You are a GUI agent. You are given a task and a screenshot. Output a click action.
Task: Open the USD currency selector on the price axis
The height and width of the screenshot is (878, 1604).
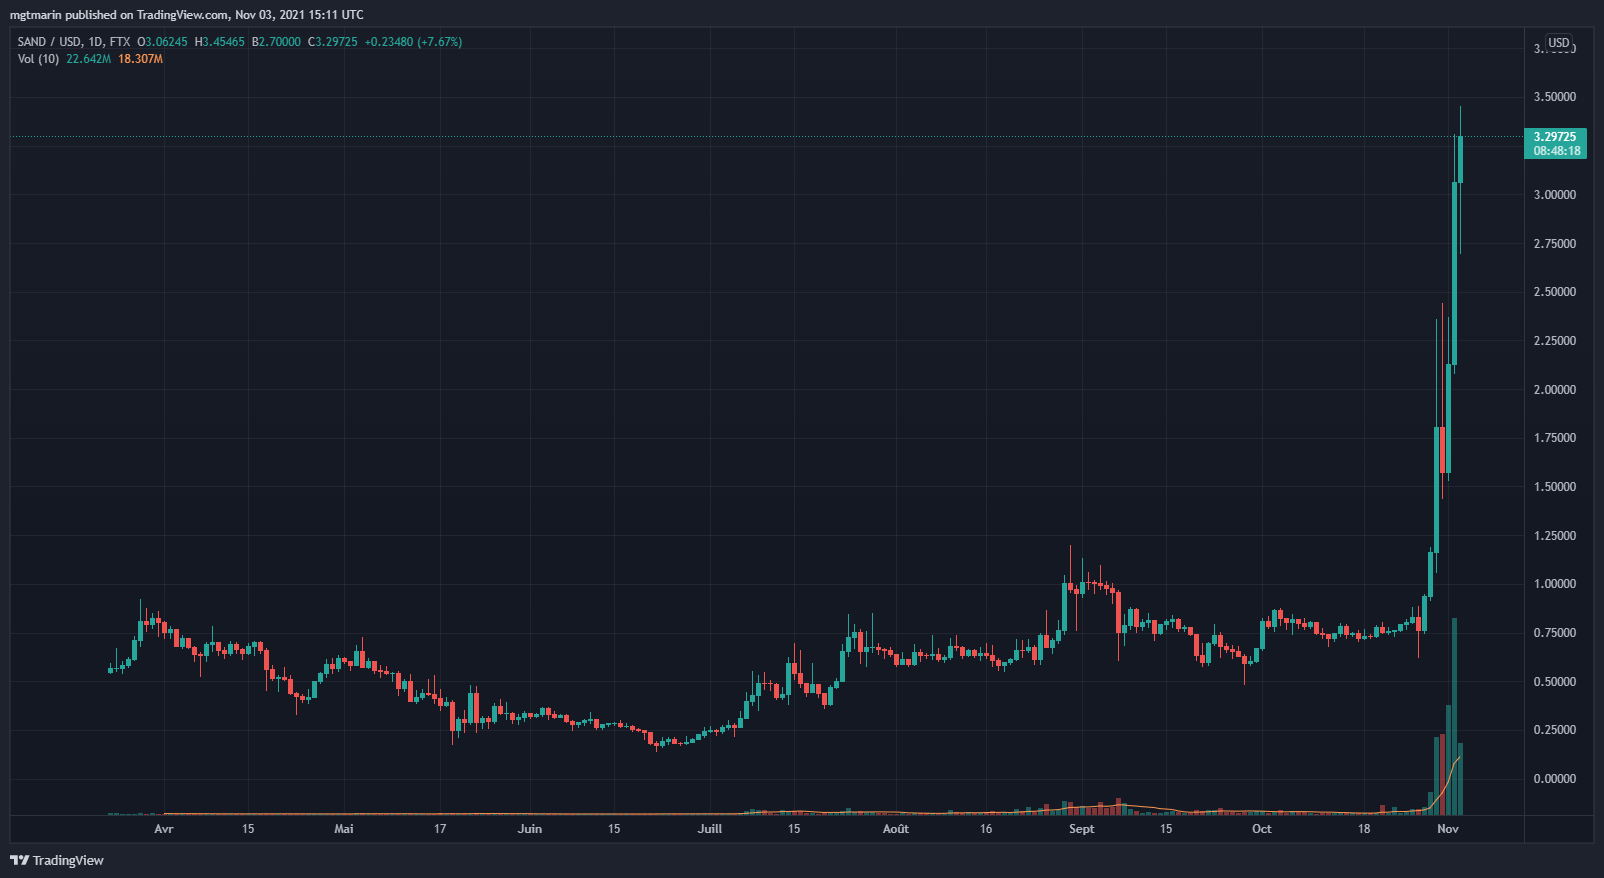coord(1558,43)
